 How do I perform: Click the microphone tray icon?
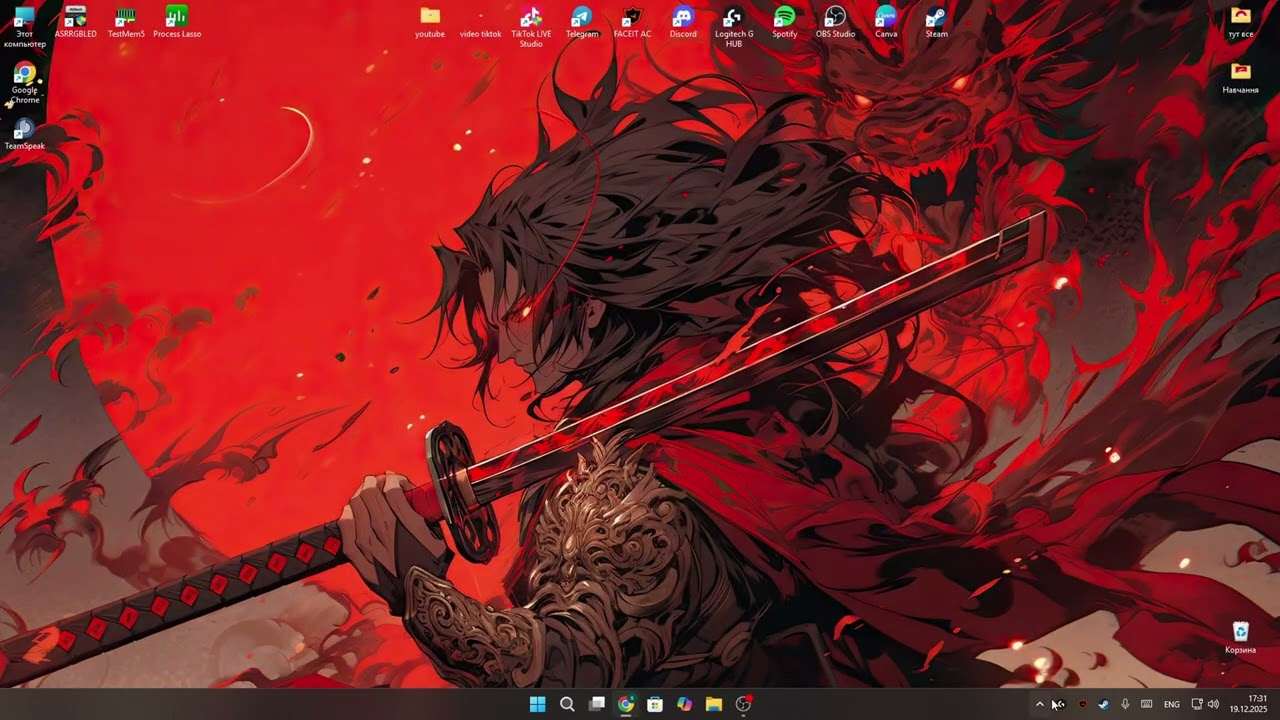(1125, 704)
